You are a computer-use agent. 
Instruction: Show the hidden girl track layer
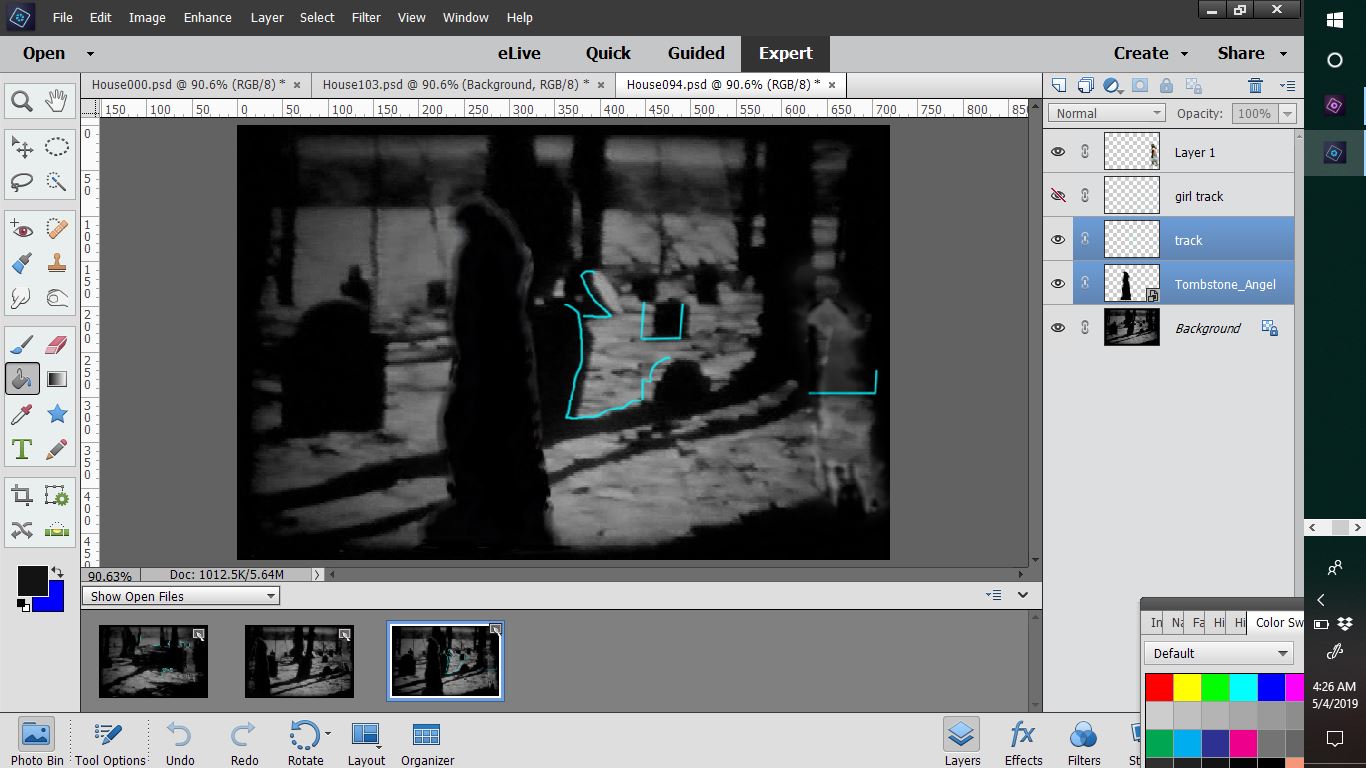(1058, 196)
